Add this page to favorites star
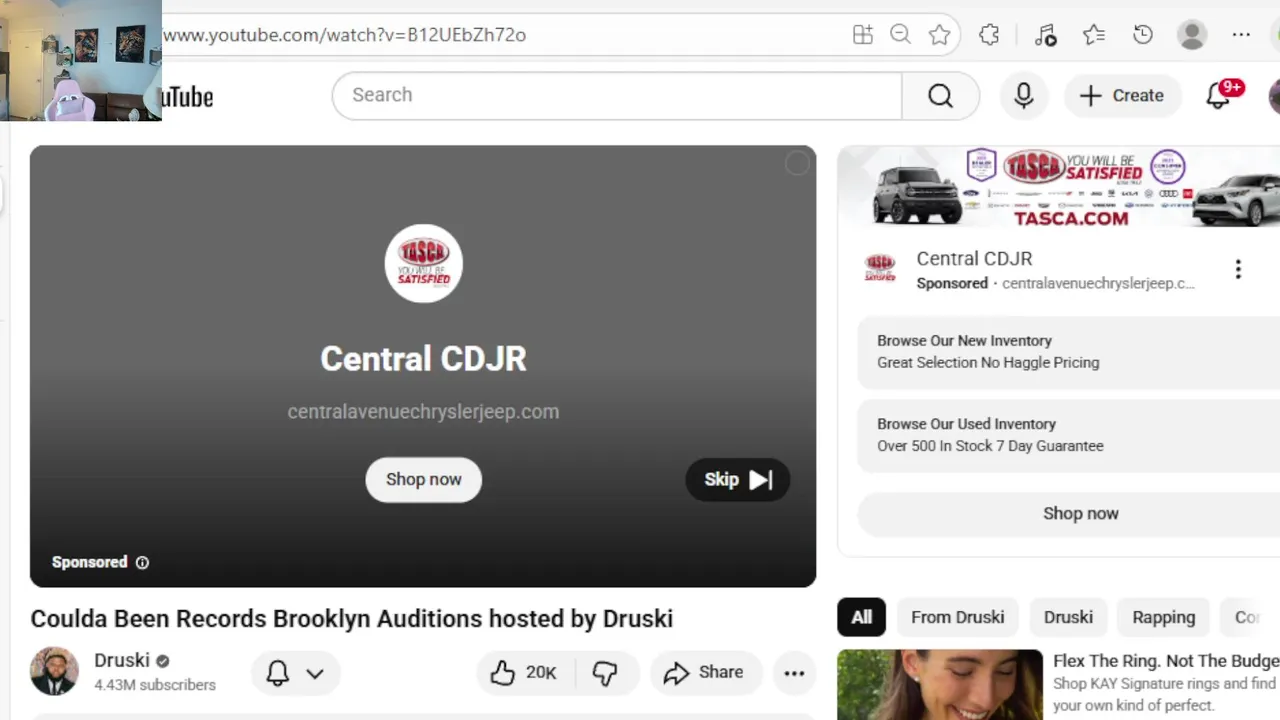 pos(939,35)
